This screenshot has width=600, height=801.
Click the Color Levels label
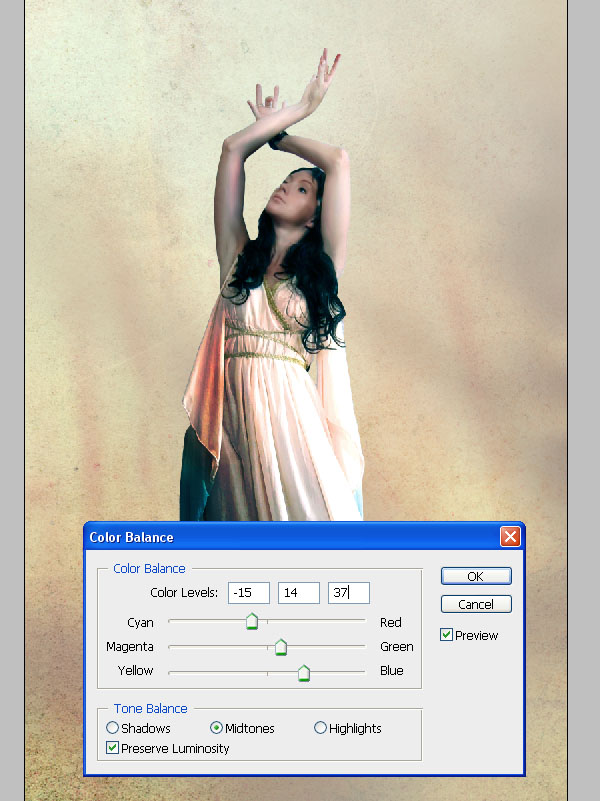[184, 592]
